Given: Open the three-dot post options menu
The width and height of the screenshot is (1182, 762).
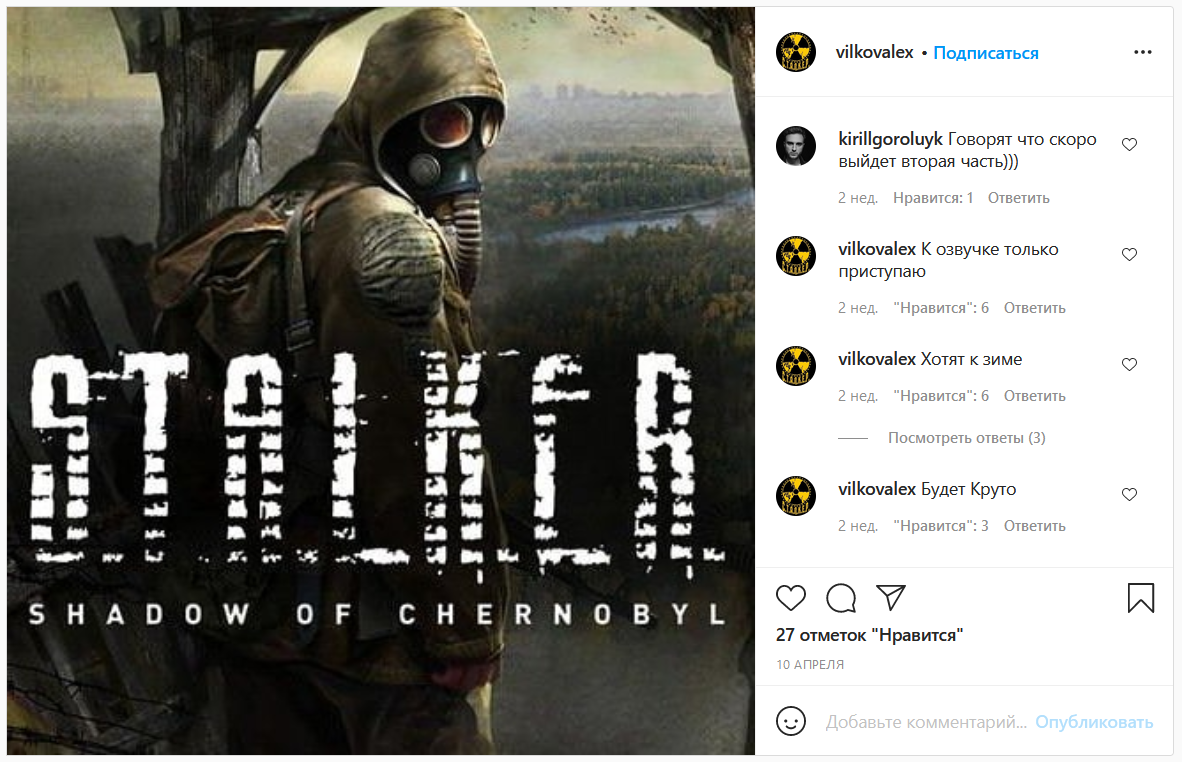Looking at the screenshot, I should [x=1143, y=52].
